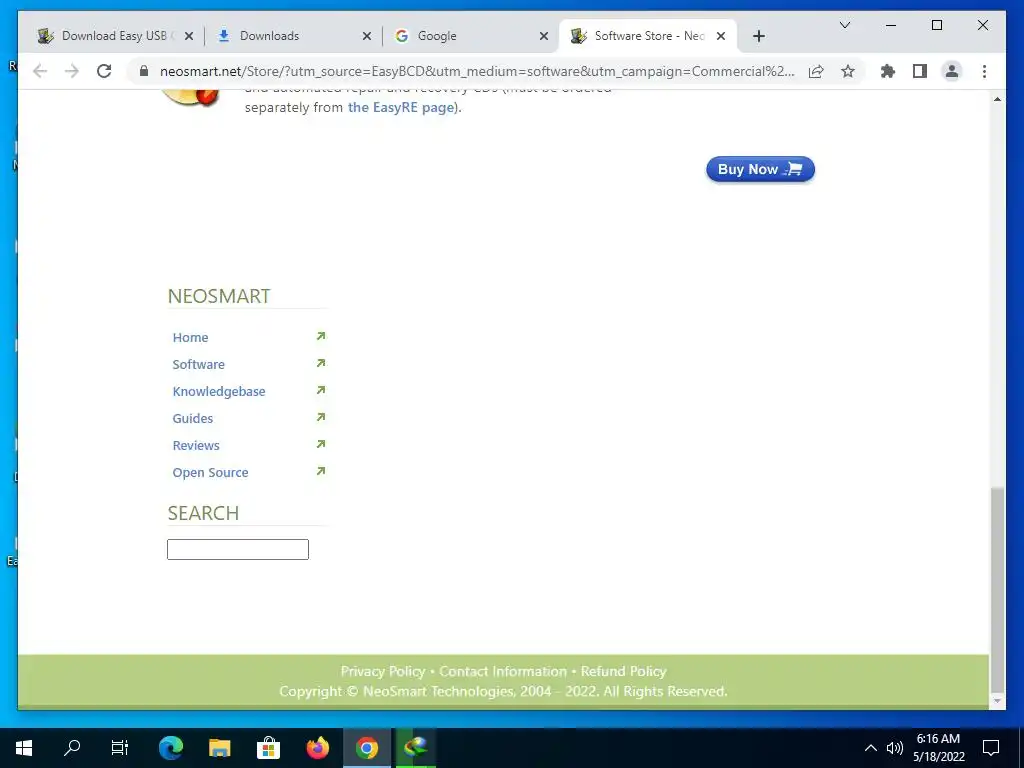Screen dimensions: 1024x768
Task: Click arrow icon beside Open Source
Action: point(321,471)
